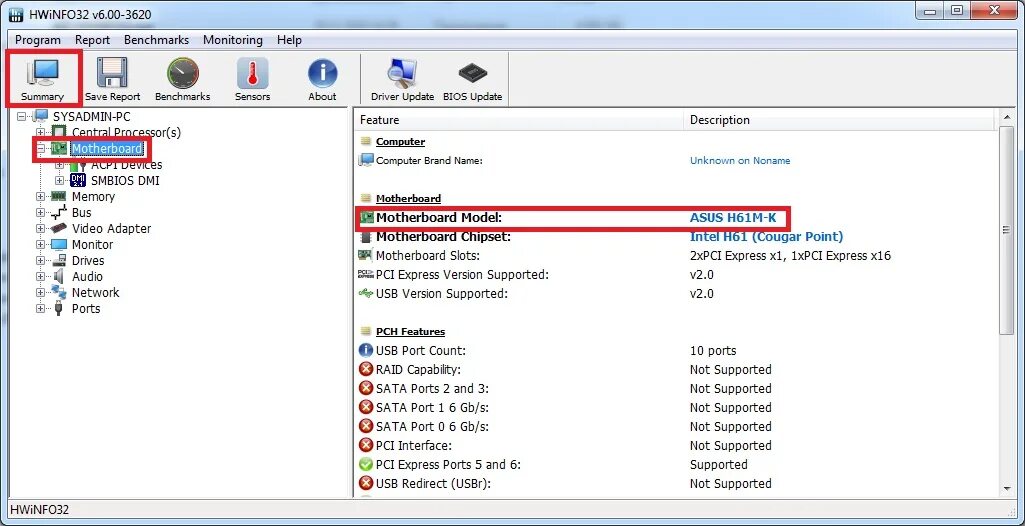The width and height of the screenshot is (1025, 526).
Task: Click the Save Report floppy icon
Action: (112, 73)
